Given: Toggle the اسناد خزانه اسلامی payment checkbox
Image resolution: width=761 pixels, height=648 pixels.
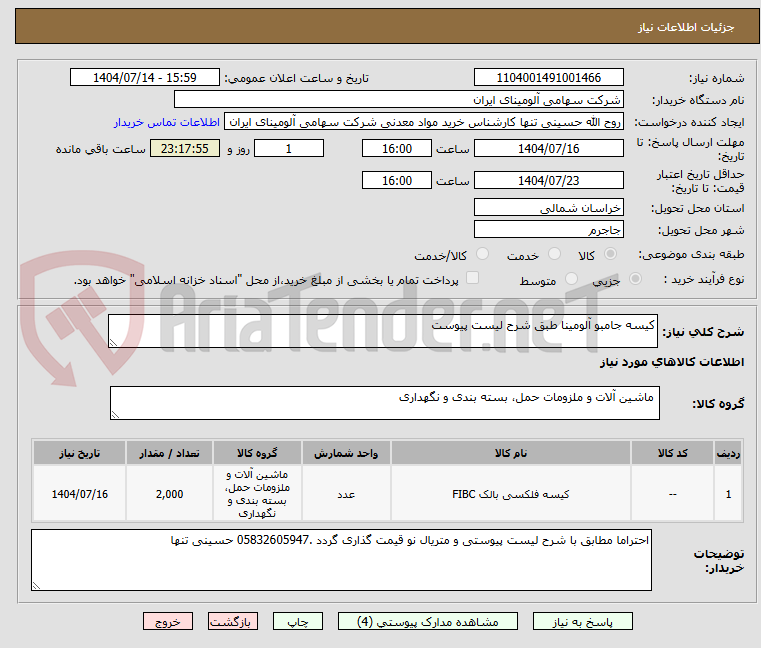Looking at the screenshot, I should click(x=472, y=278).
